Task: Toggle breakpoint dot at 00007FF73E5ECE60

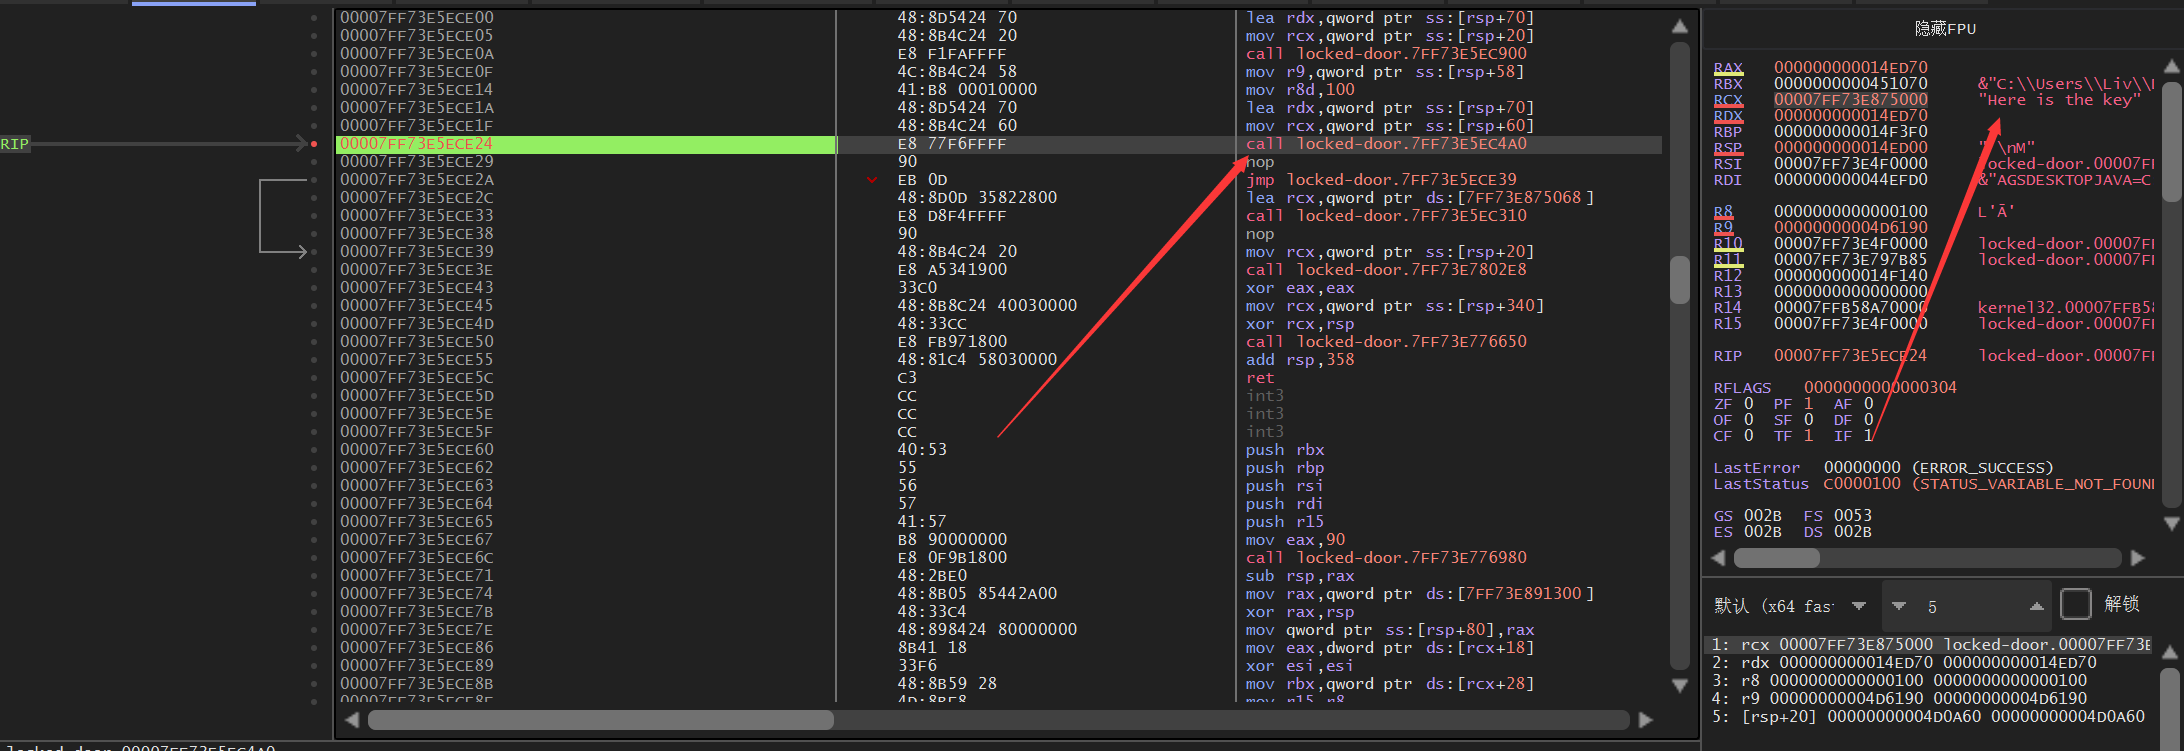Action: coord(314,450)
